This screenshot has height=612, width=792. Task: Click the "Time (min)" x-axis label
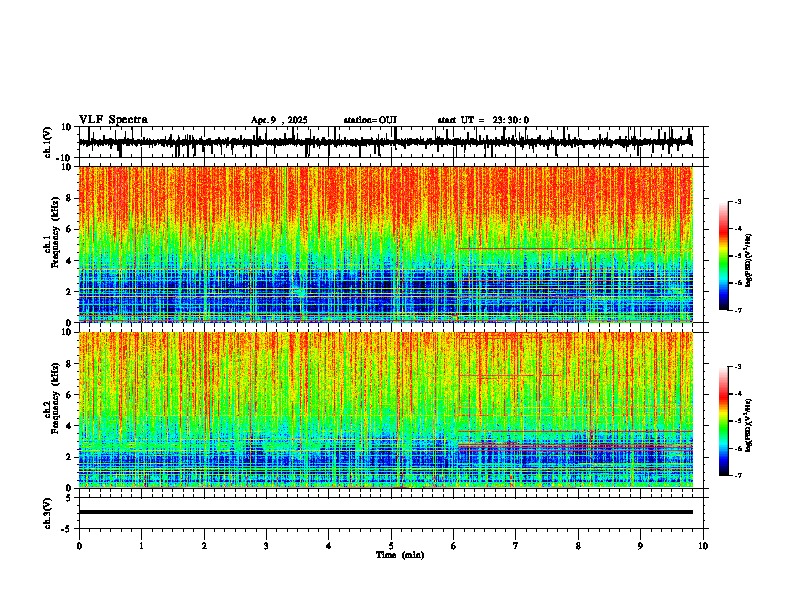[x=400, y=555]
